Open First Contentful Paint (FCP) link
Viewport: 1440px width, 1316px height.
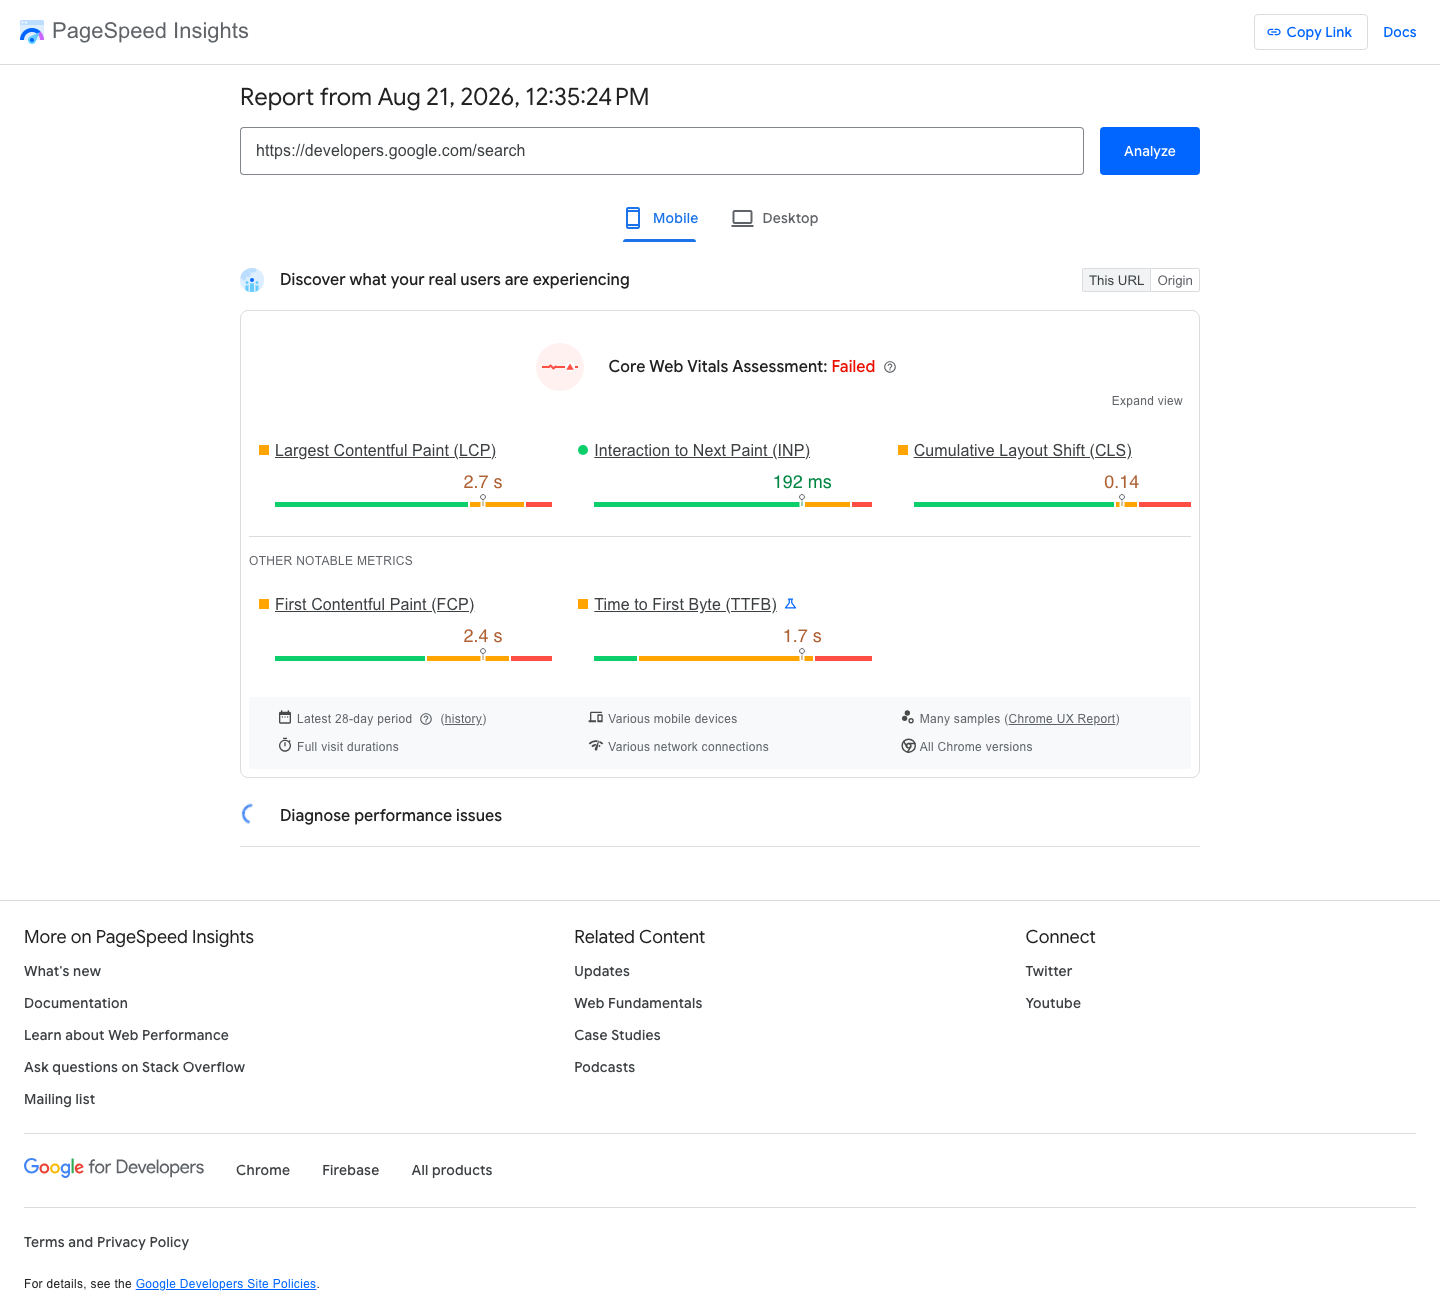pos(374,605)
